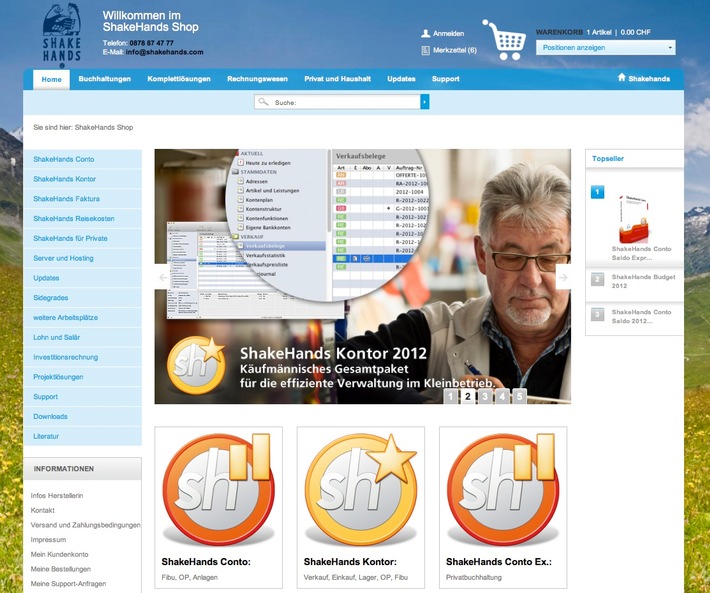
Task: Open Lohn und Salär in the sidebar
Action: (x=82, y=338)
